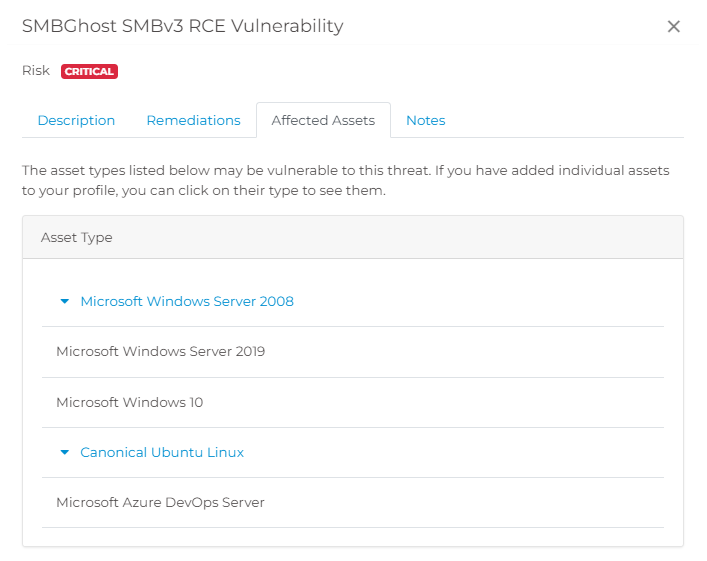The image size is (707, 561).
Task: Click the SMBGhost SMBv3 RCE Vulnerability title
Action: click(183, 26)
